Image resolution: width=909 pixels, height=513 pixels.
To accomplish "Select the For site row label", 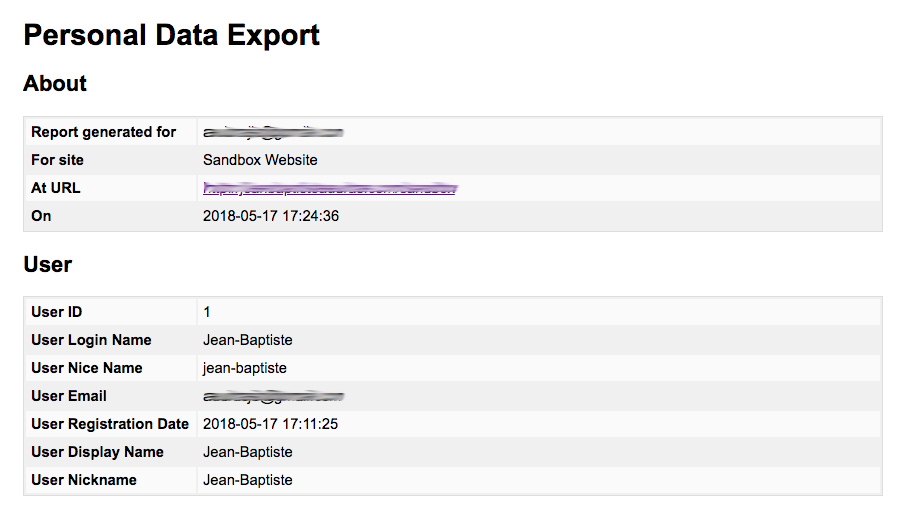I will point(58,160).
